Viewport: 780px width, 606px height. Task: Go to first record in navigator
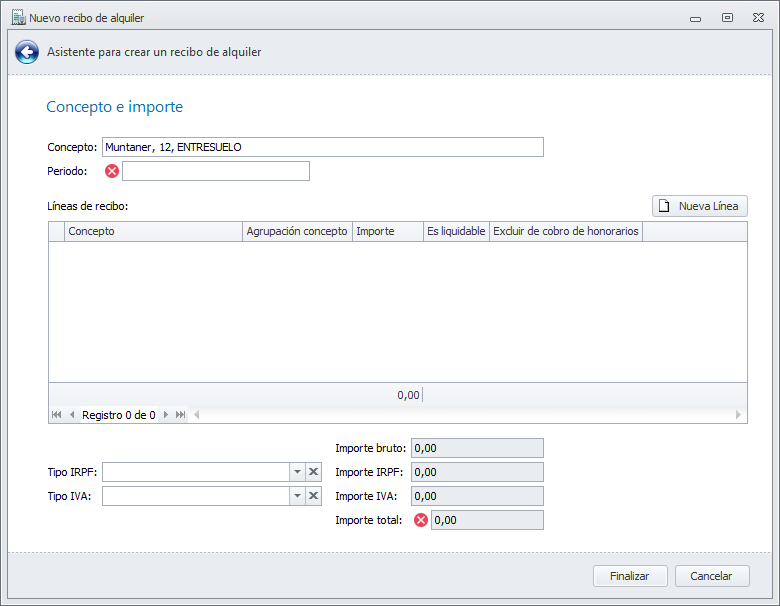57,414
